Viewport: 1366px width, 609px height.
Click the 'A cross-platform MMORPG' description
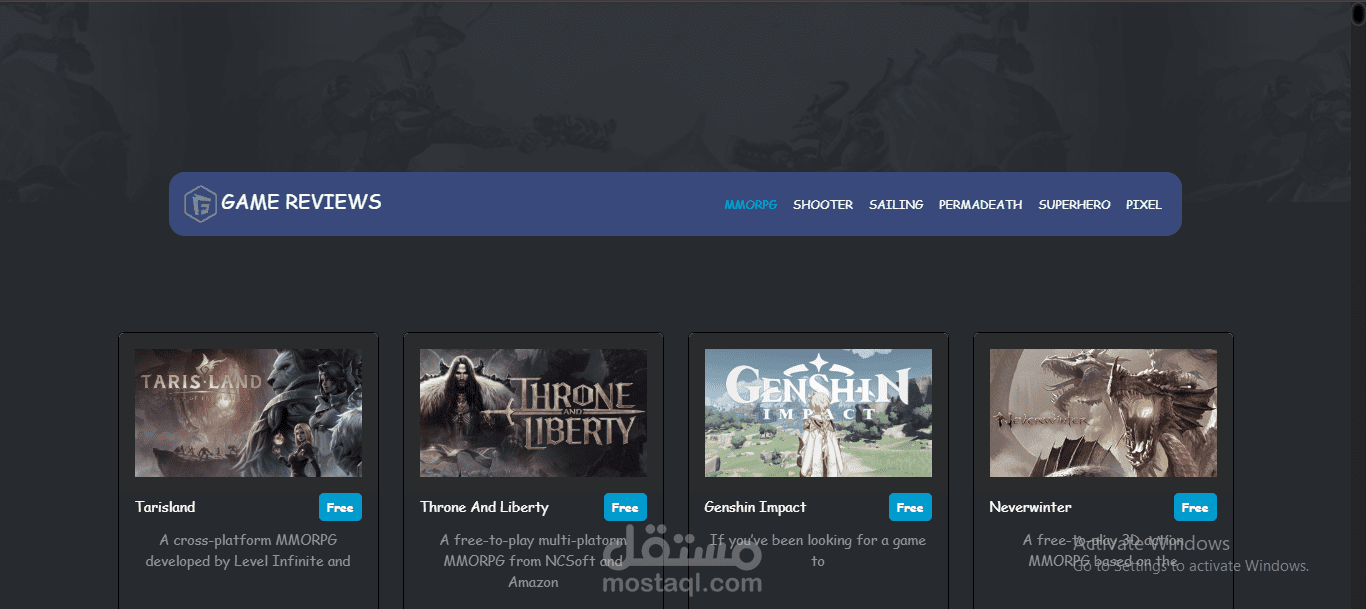click(248, 551)
